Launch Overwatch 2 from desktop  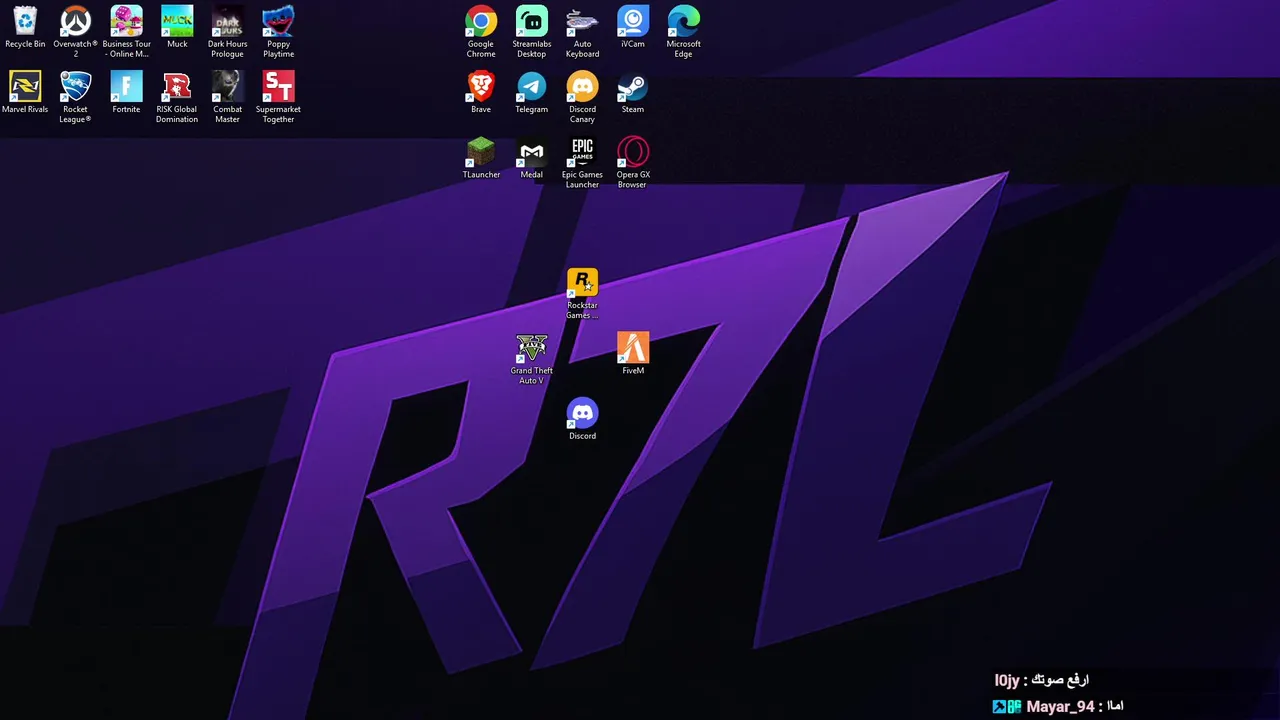coord(75,31)
